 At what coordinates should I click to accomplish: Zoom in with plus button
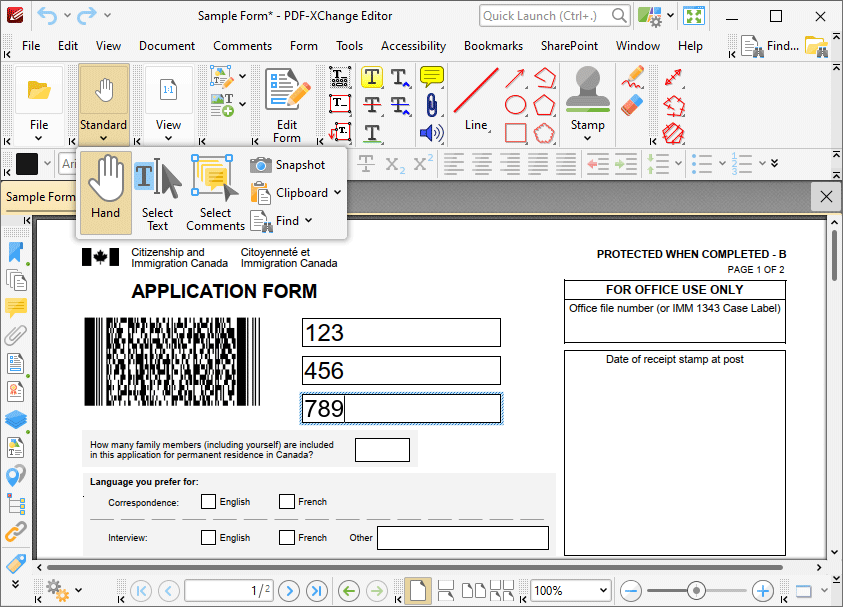762,591
